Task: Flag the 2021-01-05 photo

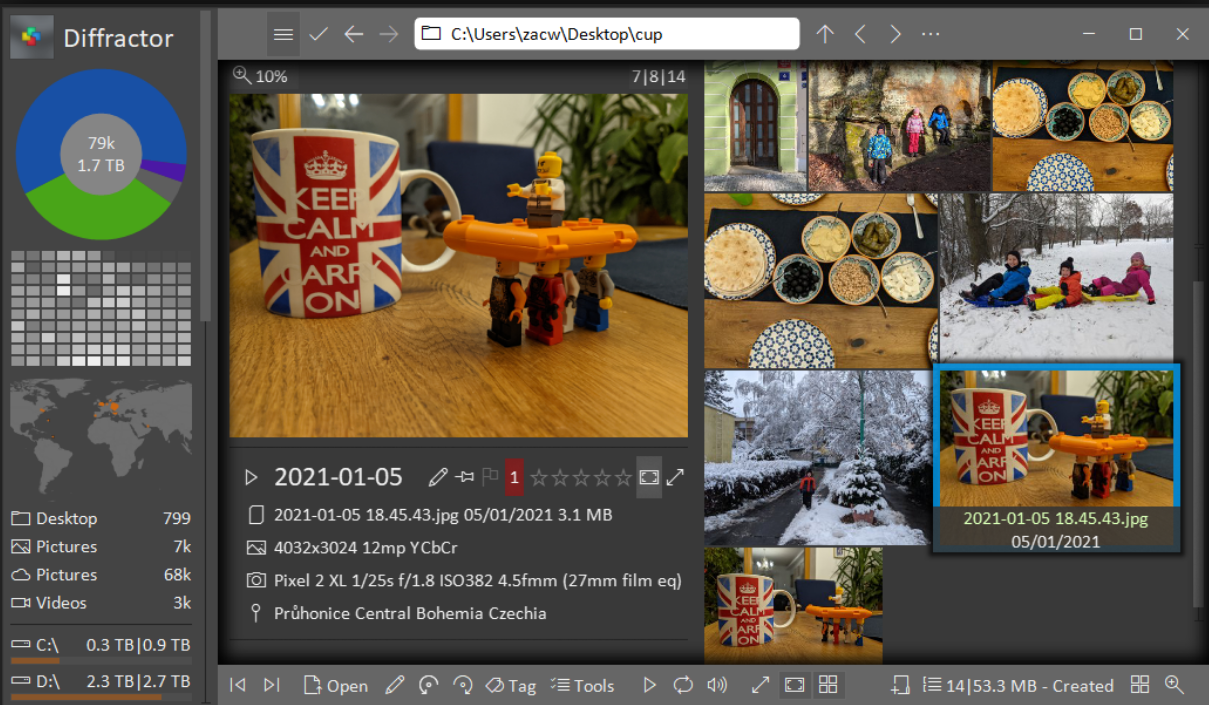Action: (x=489, y=477)
